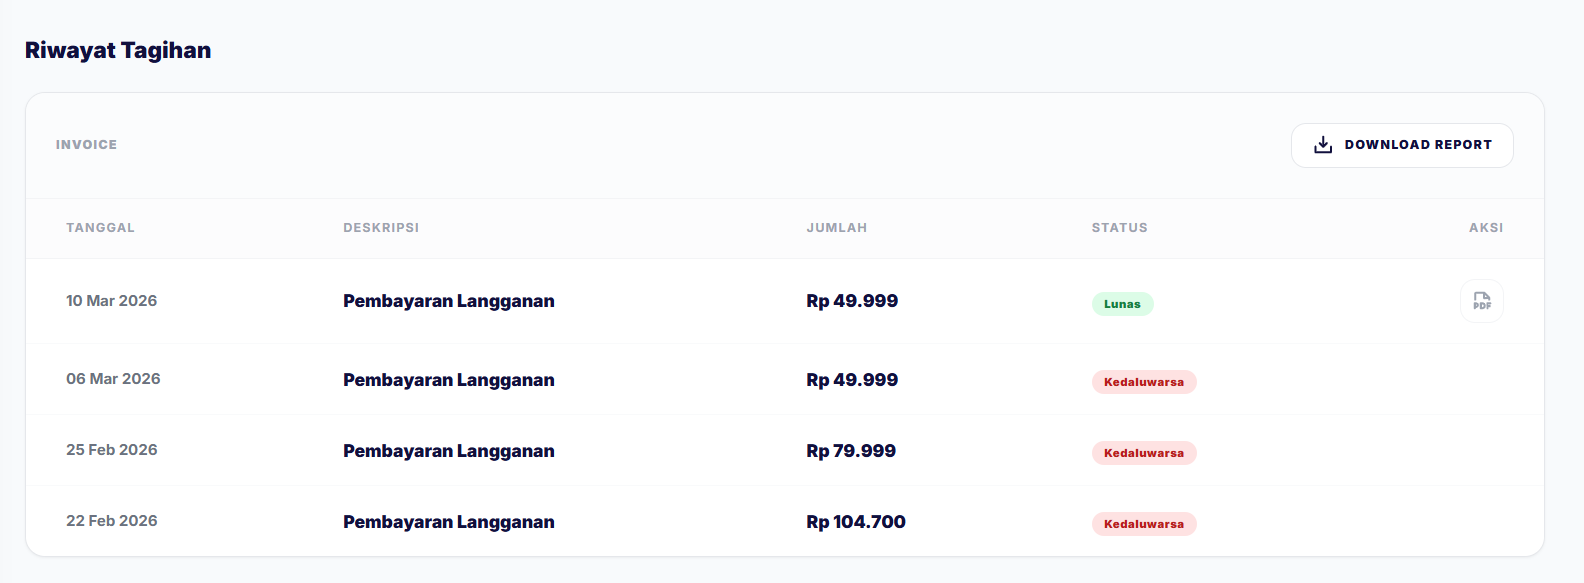This screenshot has width=1584, height=583.
Task: Toggle the Lunas status badge
Action: click(1122, 304)
